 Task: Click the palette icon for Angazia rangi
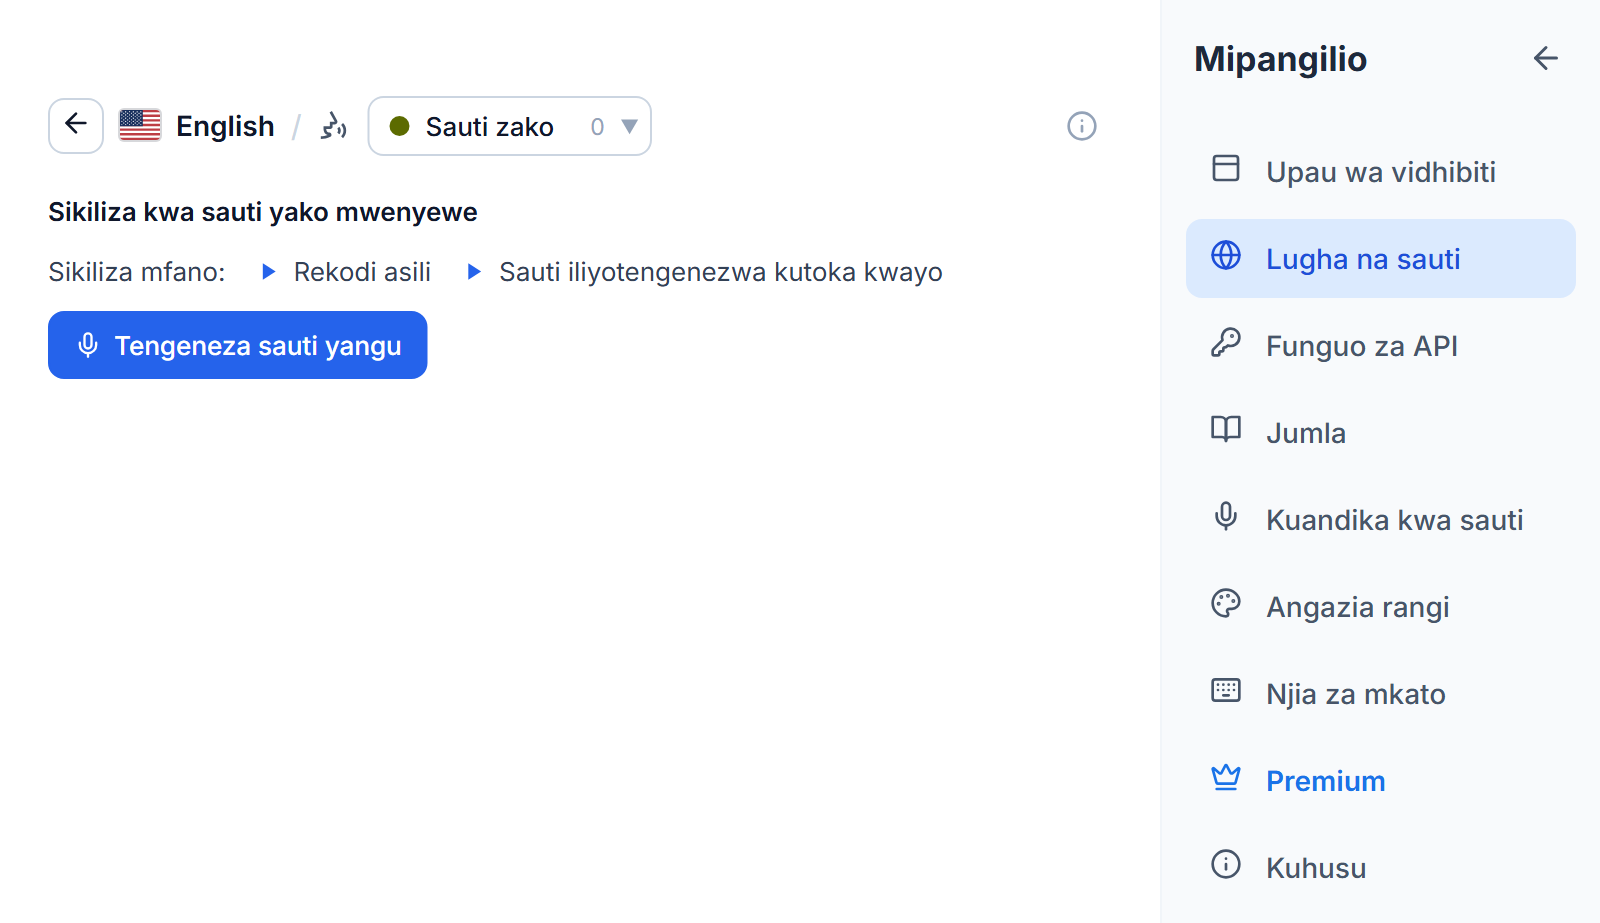click(1226, 604)
